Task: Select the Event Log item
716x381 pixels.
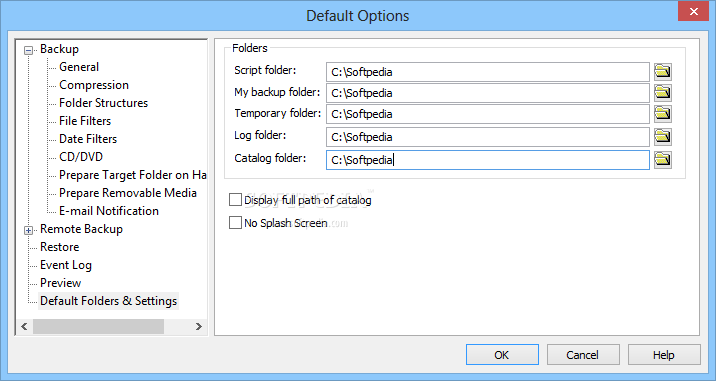Action: pyautogui.click(x=66, y=265)
